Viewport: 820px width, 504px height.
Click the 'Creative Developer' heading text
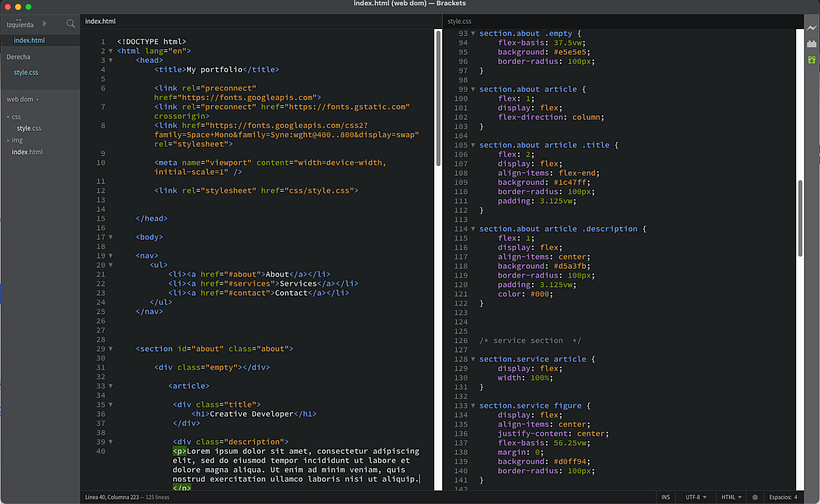252,414
